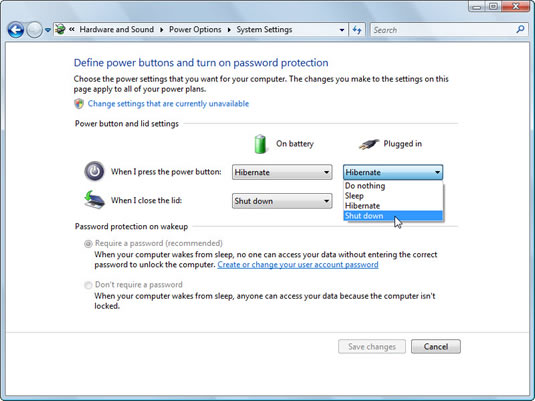Open Hardware and Sound breadcrumb
This screenshot has height=401, width=535.
click(117, 29)
